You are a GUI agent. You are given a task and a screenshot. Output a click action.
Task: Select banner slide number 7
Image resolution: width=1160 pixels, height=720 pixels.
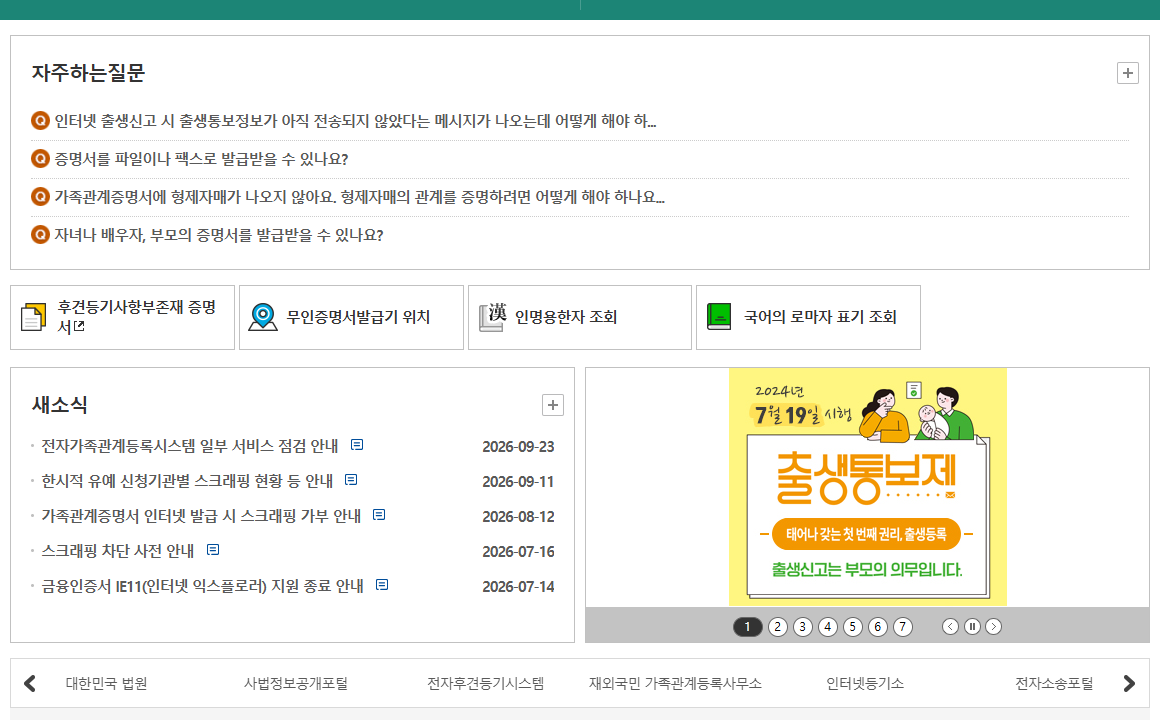tap(903, 627)
